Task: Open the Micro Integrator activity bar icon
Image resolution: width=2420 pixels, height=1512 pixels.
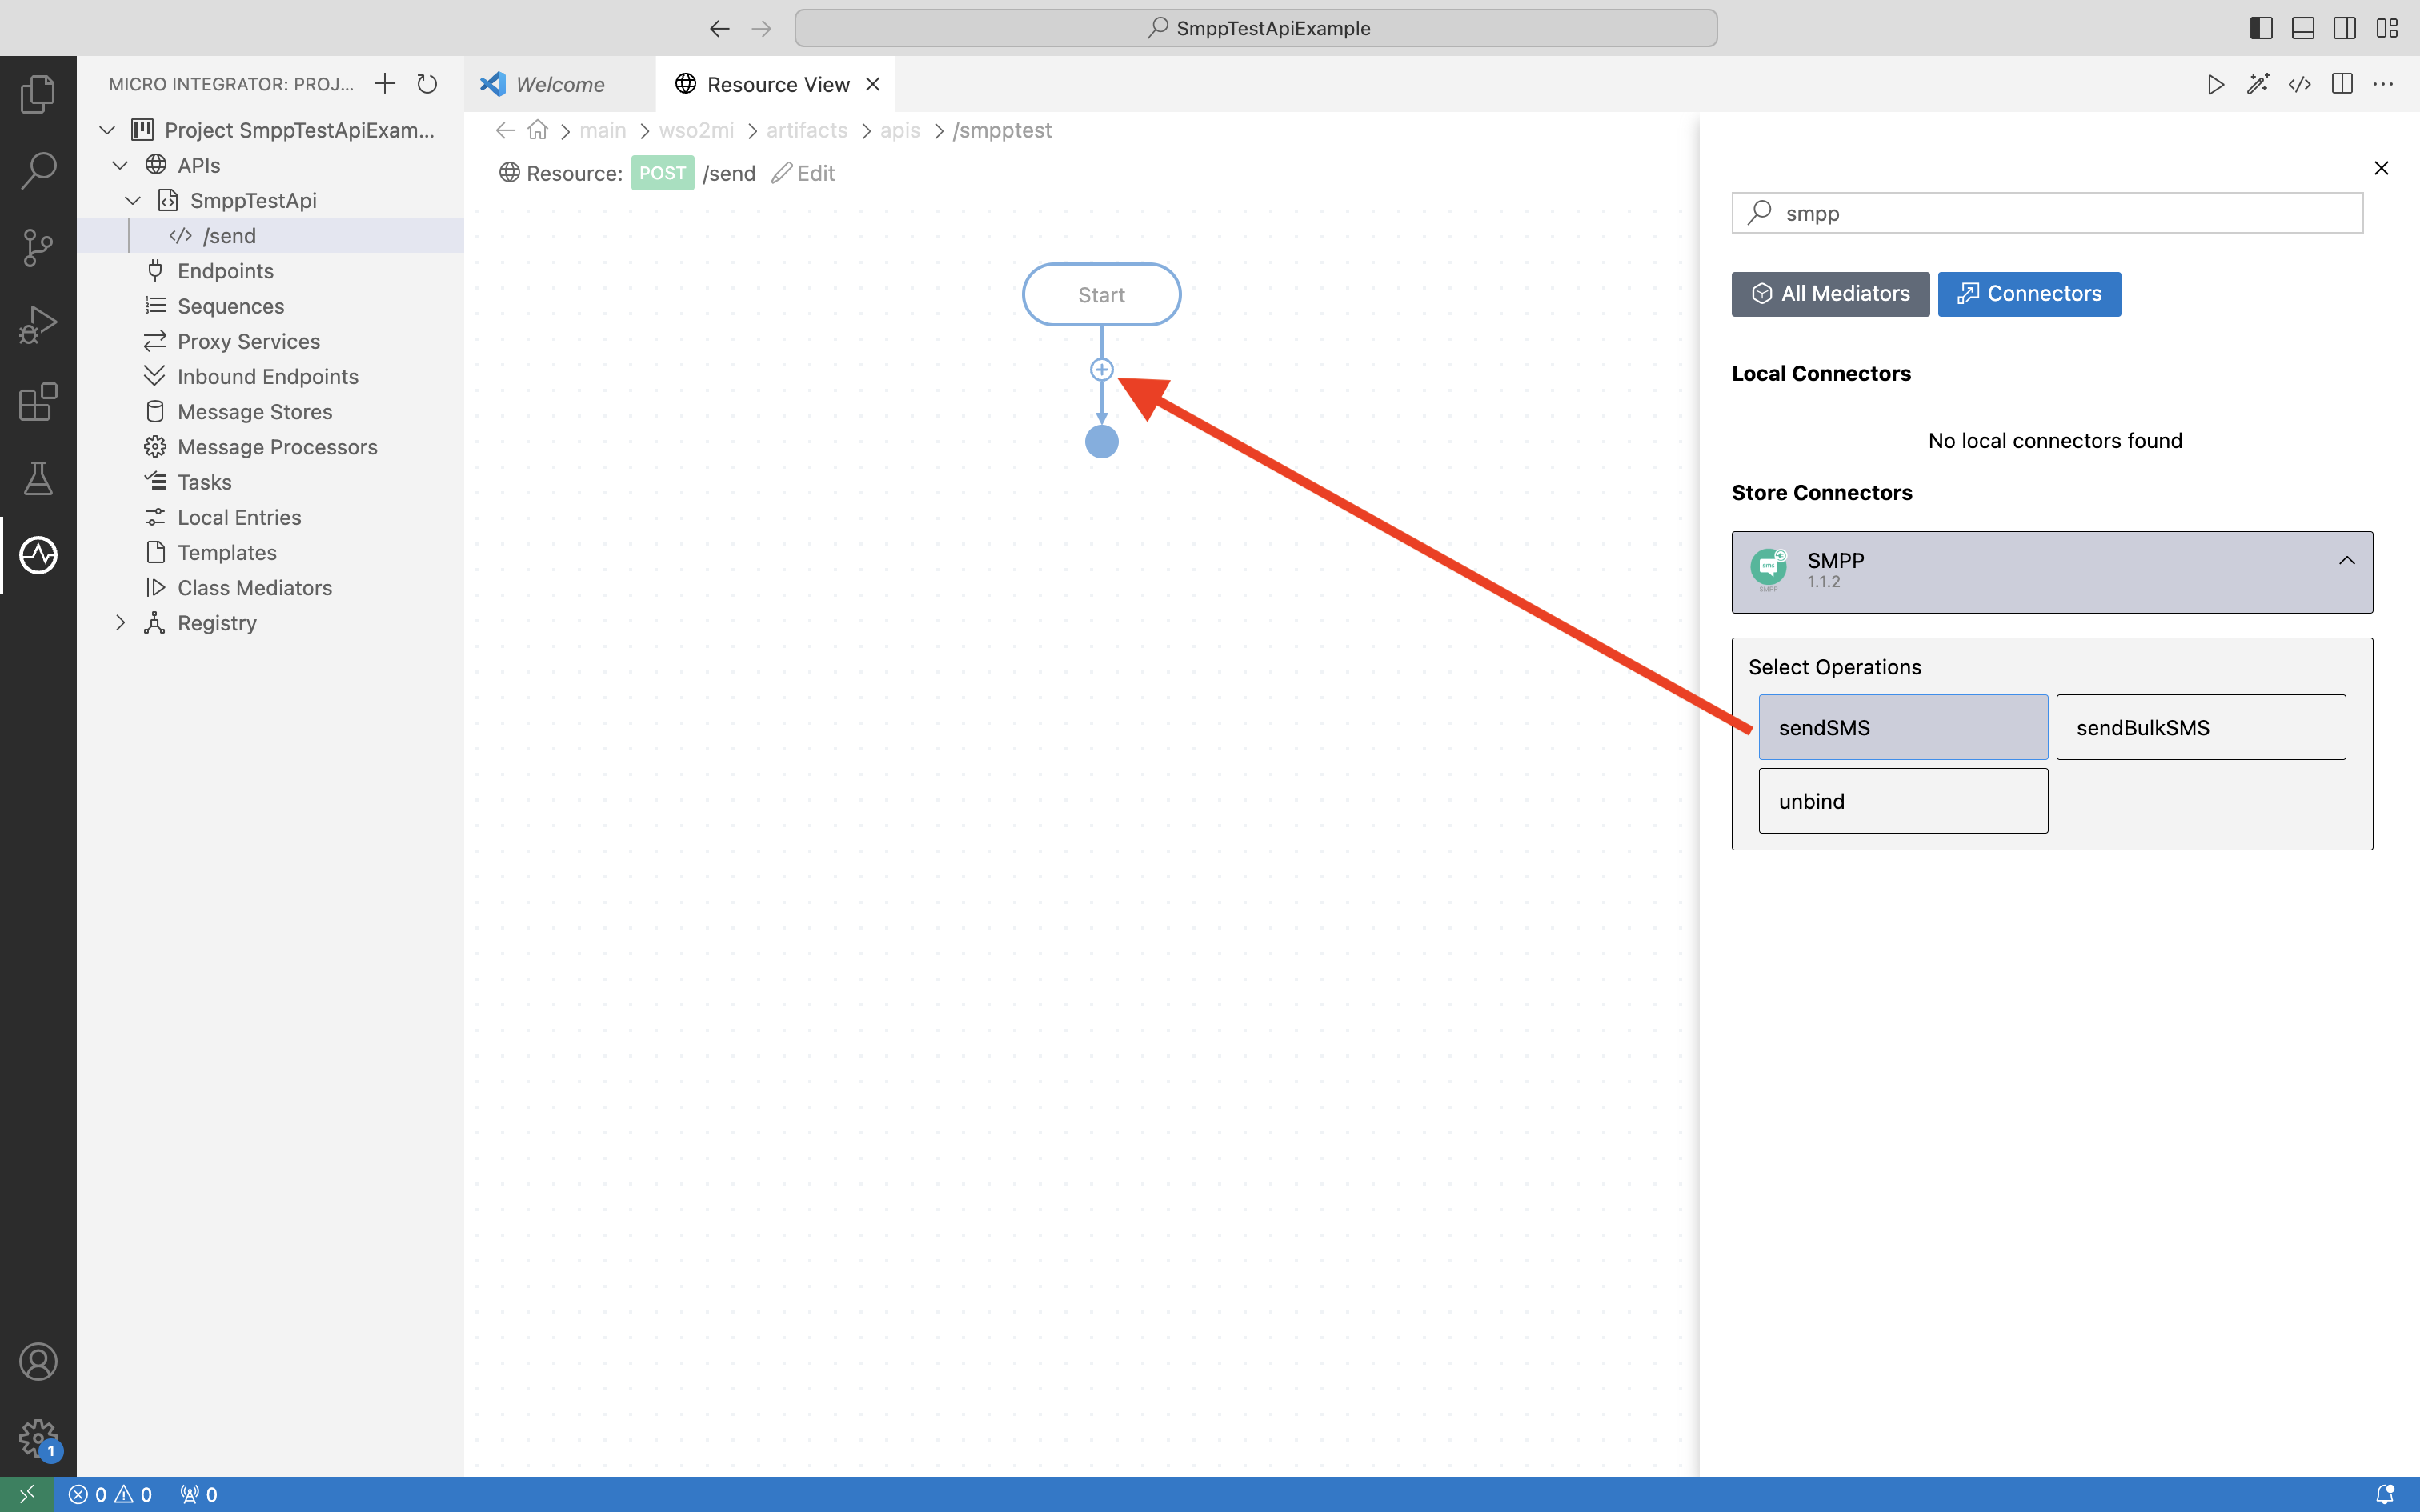Action: tap(38, 555)
